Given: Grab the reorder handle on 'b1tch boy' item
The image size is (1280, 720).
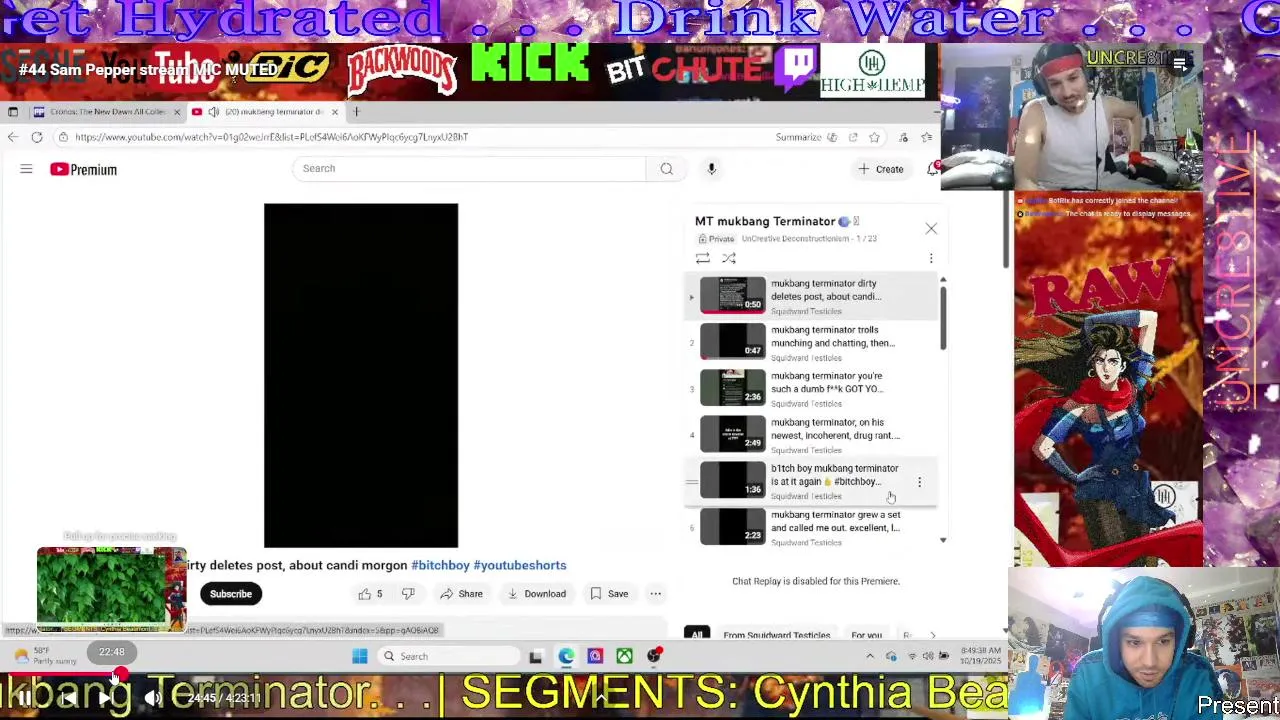Looking at the screenshot, I should click(x=691, y=482).
